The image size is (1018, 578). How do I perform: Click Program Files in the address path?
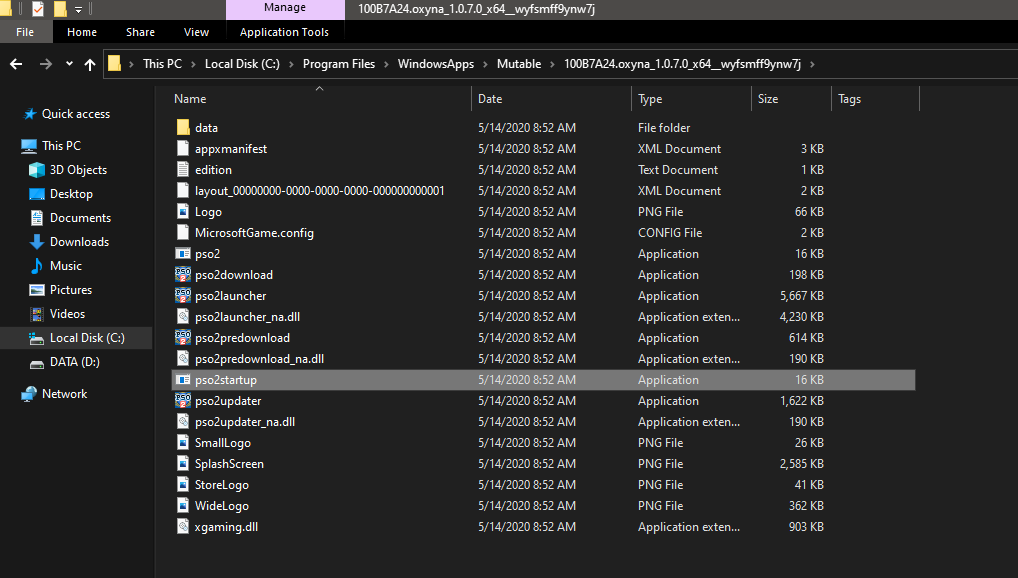coord(339,64)
